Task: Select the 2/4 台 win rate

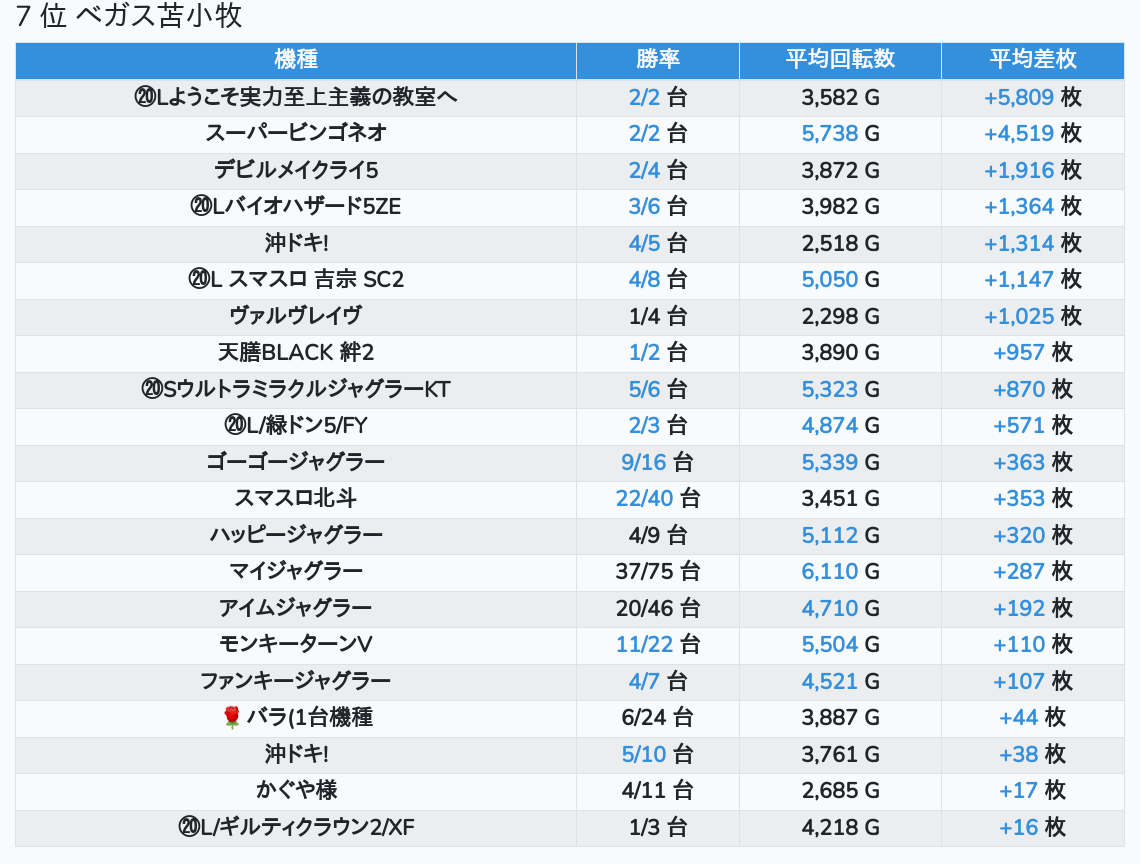Action: pos(658,170)
